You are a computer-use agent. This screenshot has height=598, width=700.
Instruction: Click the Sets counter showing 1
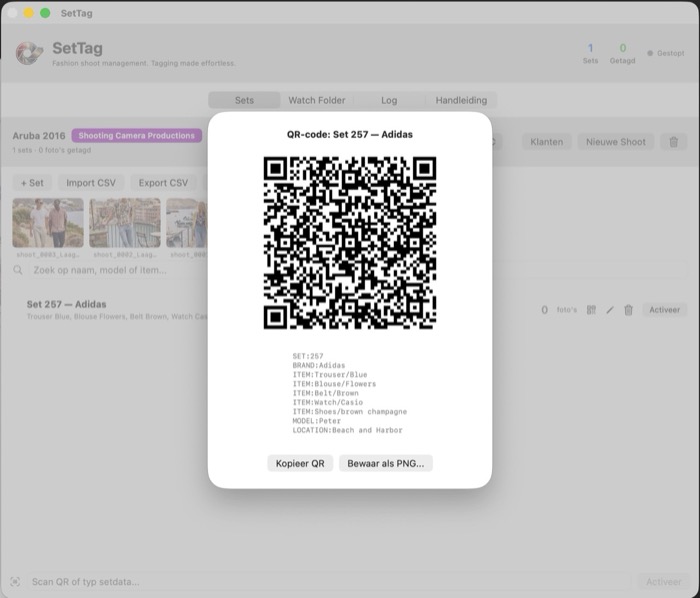[x=590, y=53]
